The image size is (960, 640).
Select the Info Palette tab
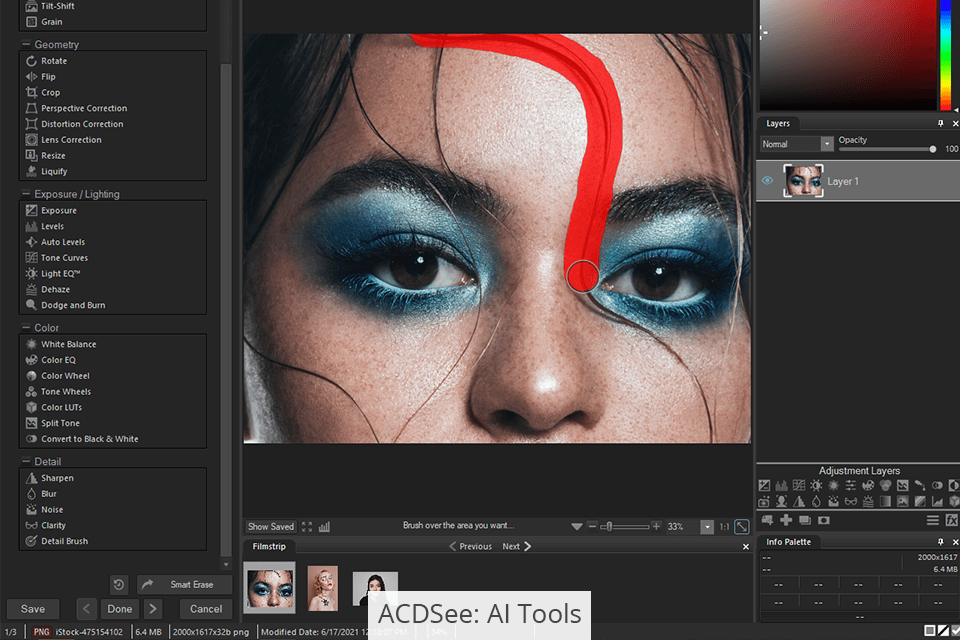click(x=789, y=542)
